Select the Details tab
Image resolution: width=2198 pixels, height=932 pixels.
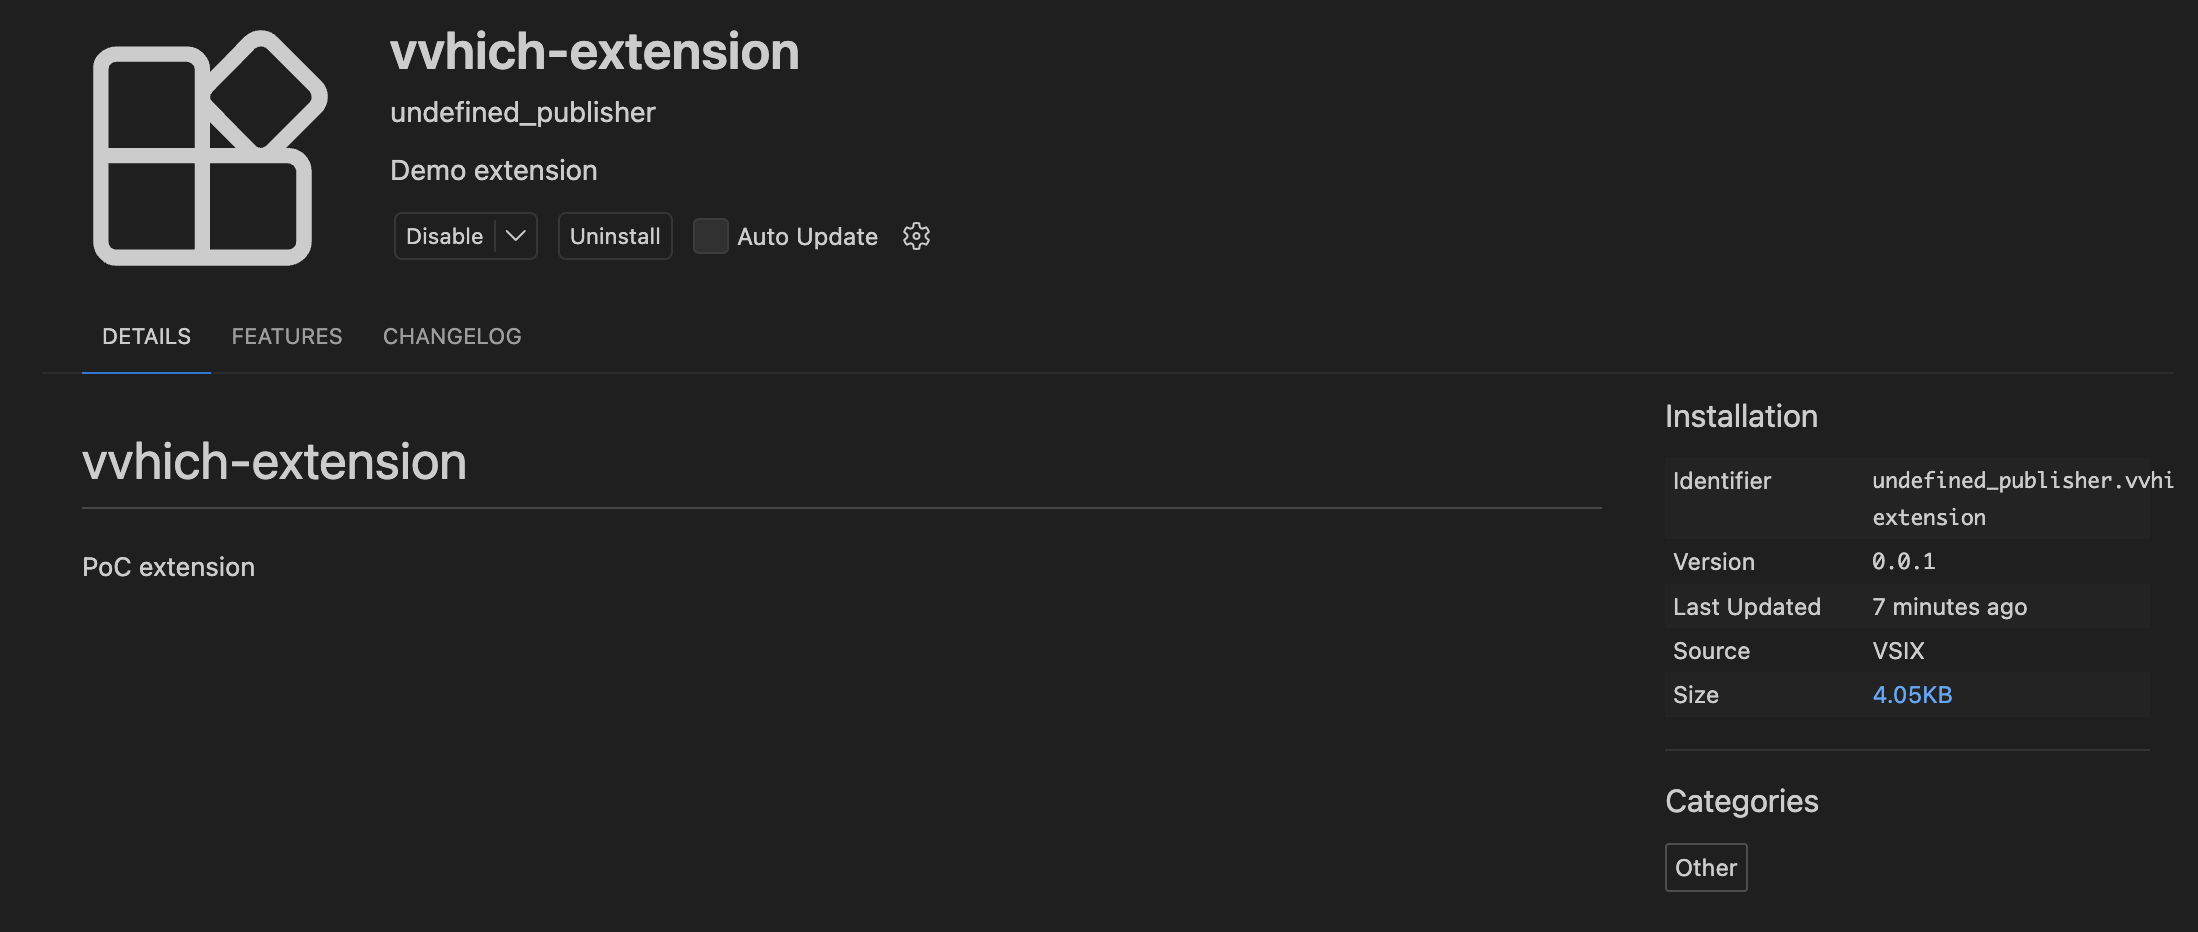146,336
